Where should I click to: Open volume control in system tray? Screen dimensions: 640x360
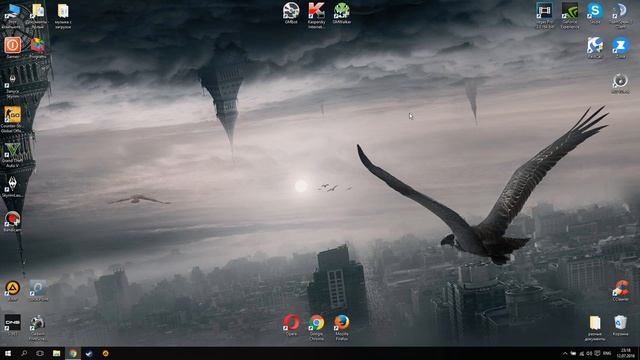click(x=589, y=353)
